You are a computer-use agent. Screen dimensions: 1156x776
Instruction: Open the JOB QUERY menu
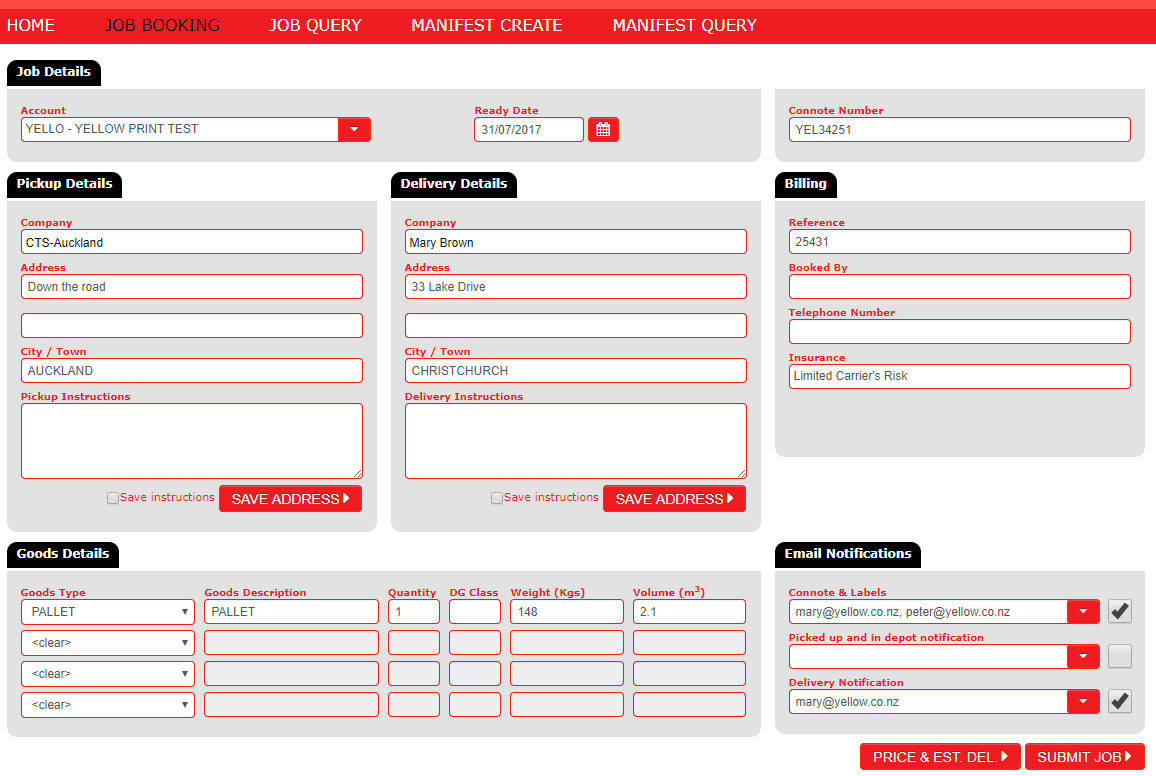click(315, 25)
